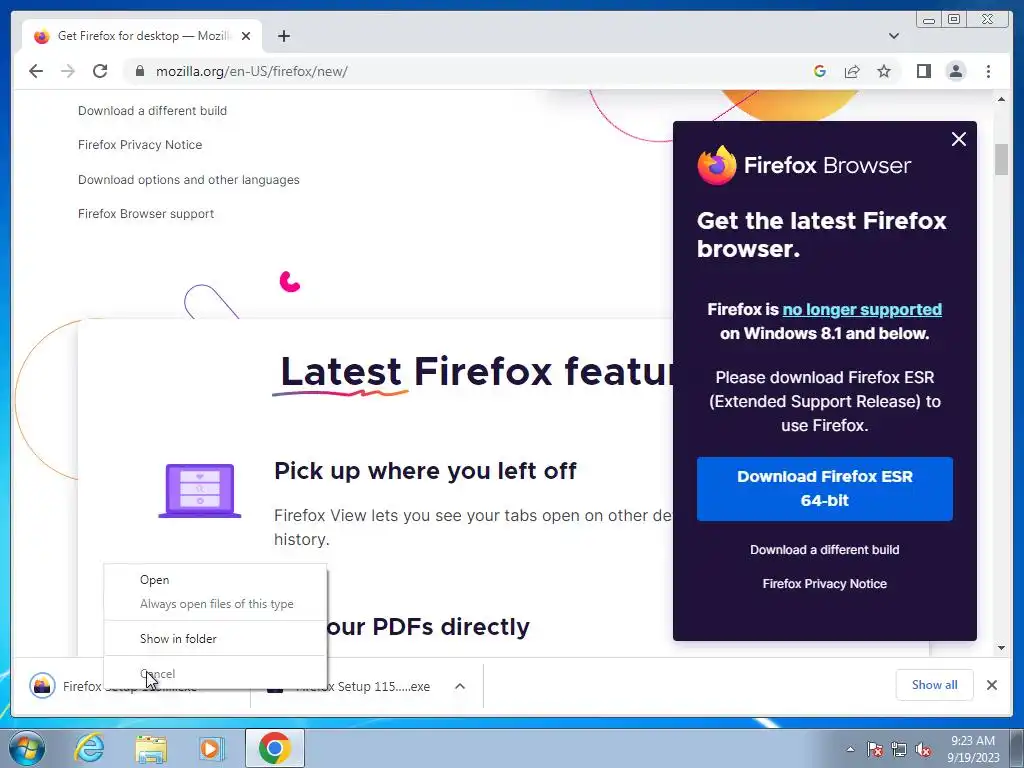Expand the tab search chevron
The width and height of the screenshot is (1024, 768).
894,36
